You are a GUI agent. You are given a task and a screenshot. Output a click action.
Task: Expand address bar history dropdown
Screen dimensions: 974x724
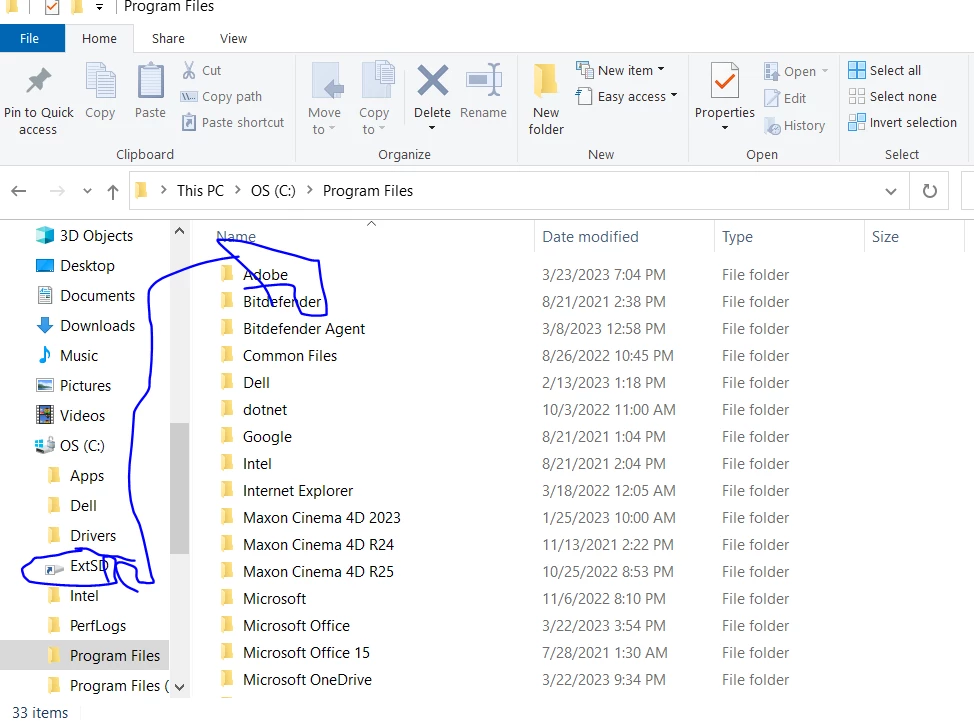click(x=891, y=191)
